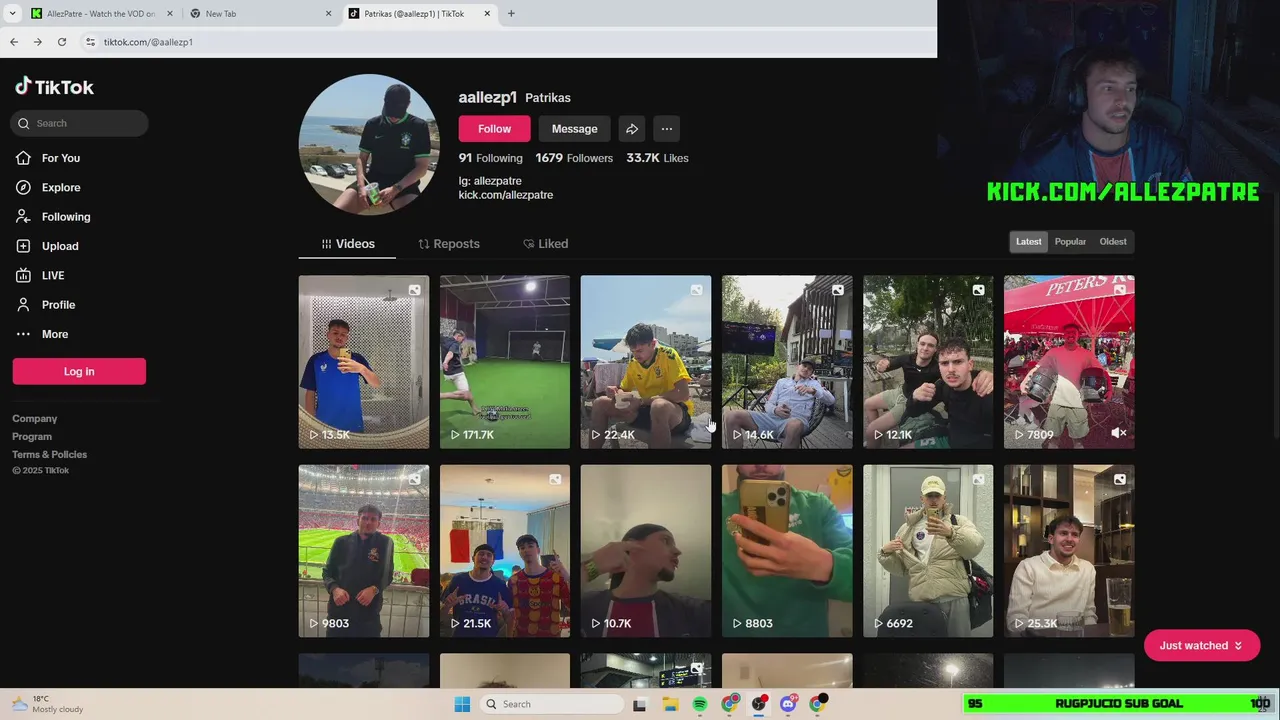Open OBS Studio from the taskbar
This screenshot has height=720, width=1280.
click(759, 704)
